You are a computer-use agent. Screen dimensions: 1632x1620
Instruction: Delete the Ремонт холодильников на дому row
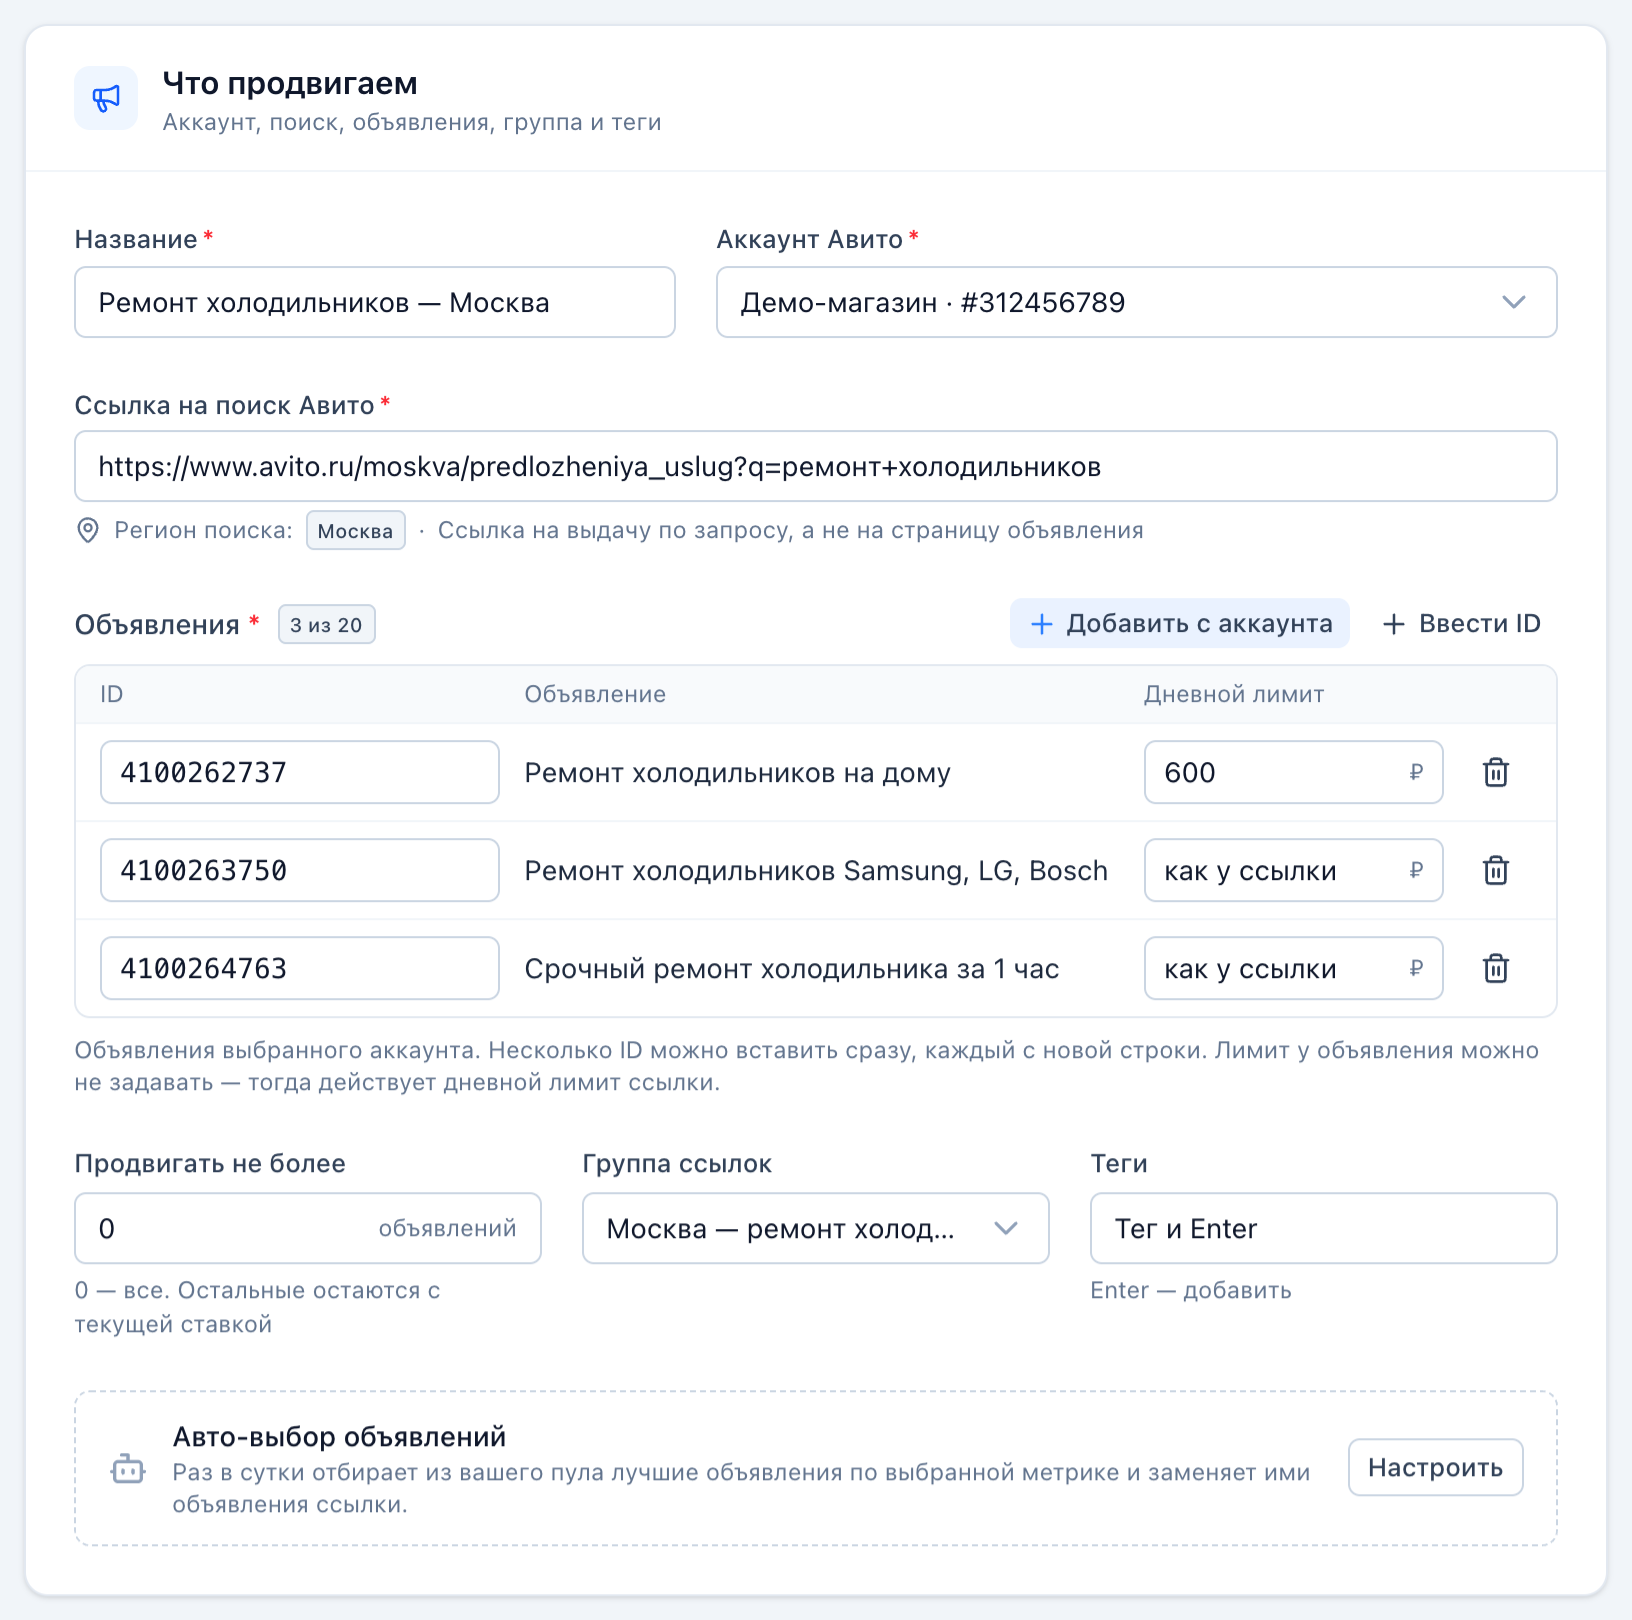pos(1495,772)
